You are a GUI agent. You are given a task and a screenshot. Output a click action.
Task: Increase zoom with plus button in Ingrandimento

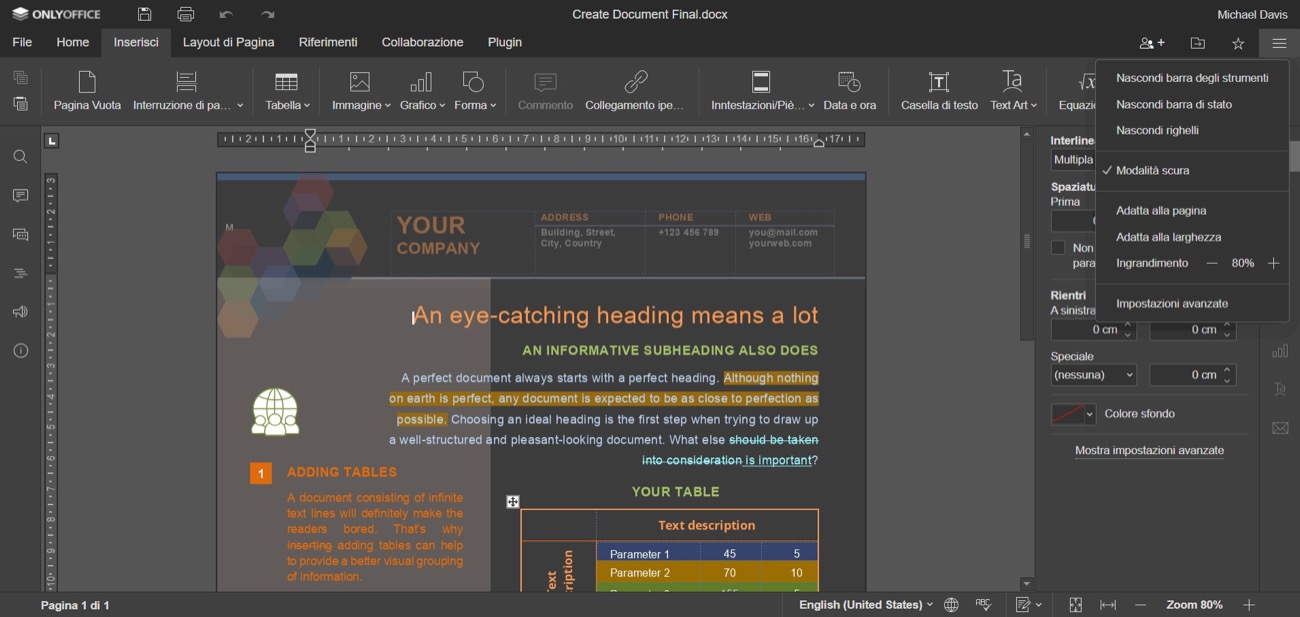[1273, 264]
